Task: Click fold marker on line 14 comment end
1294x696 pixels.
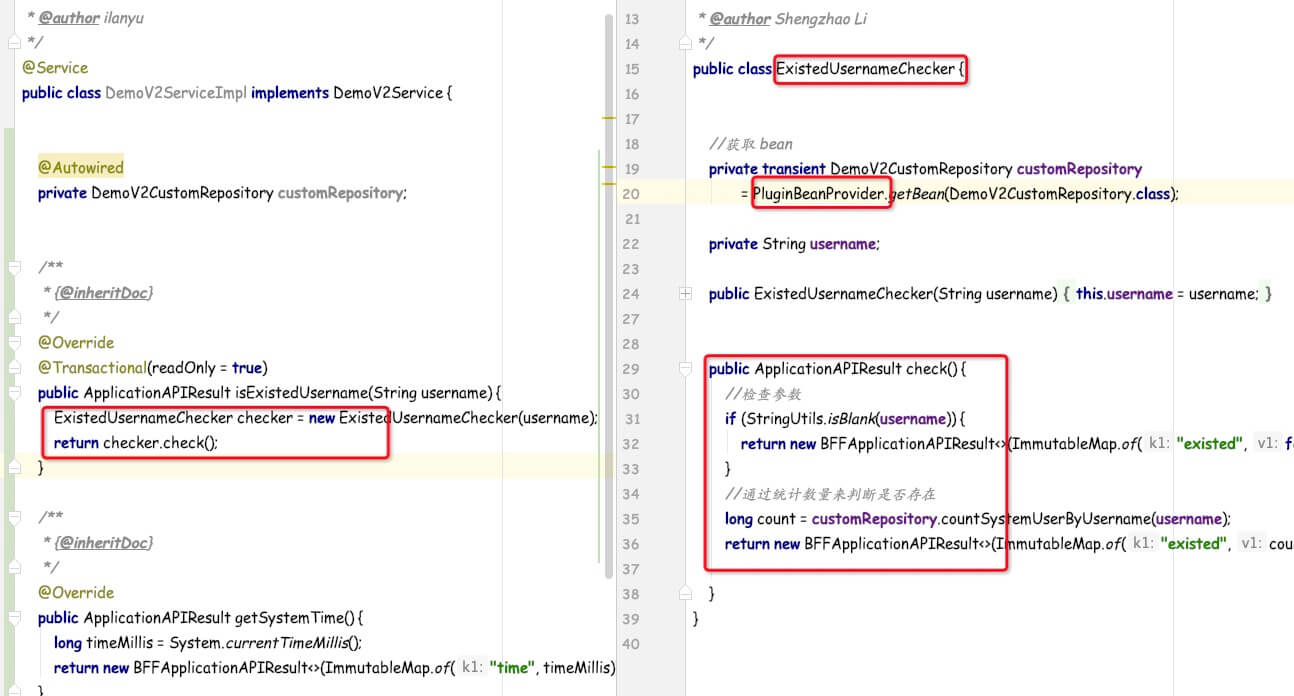Action: 685,44
